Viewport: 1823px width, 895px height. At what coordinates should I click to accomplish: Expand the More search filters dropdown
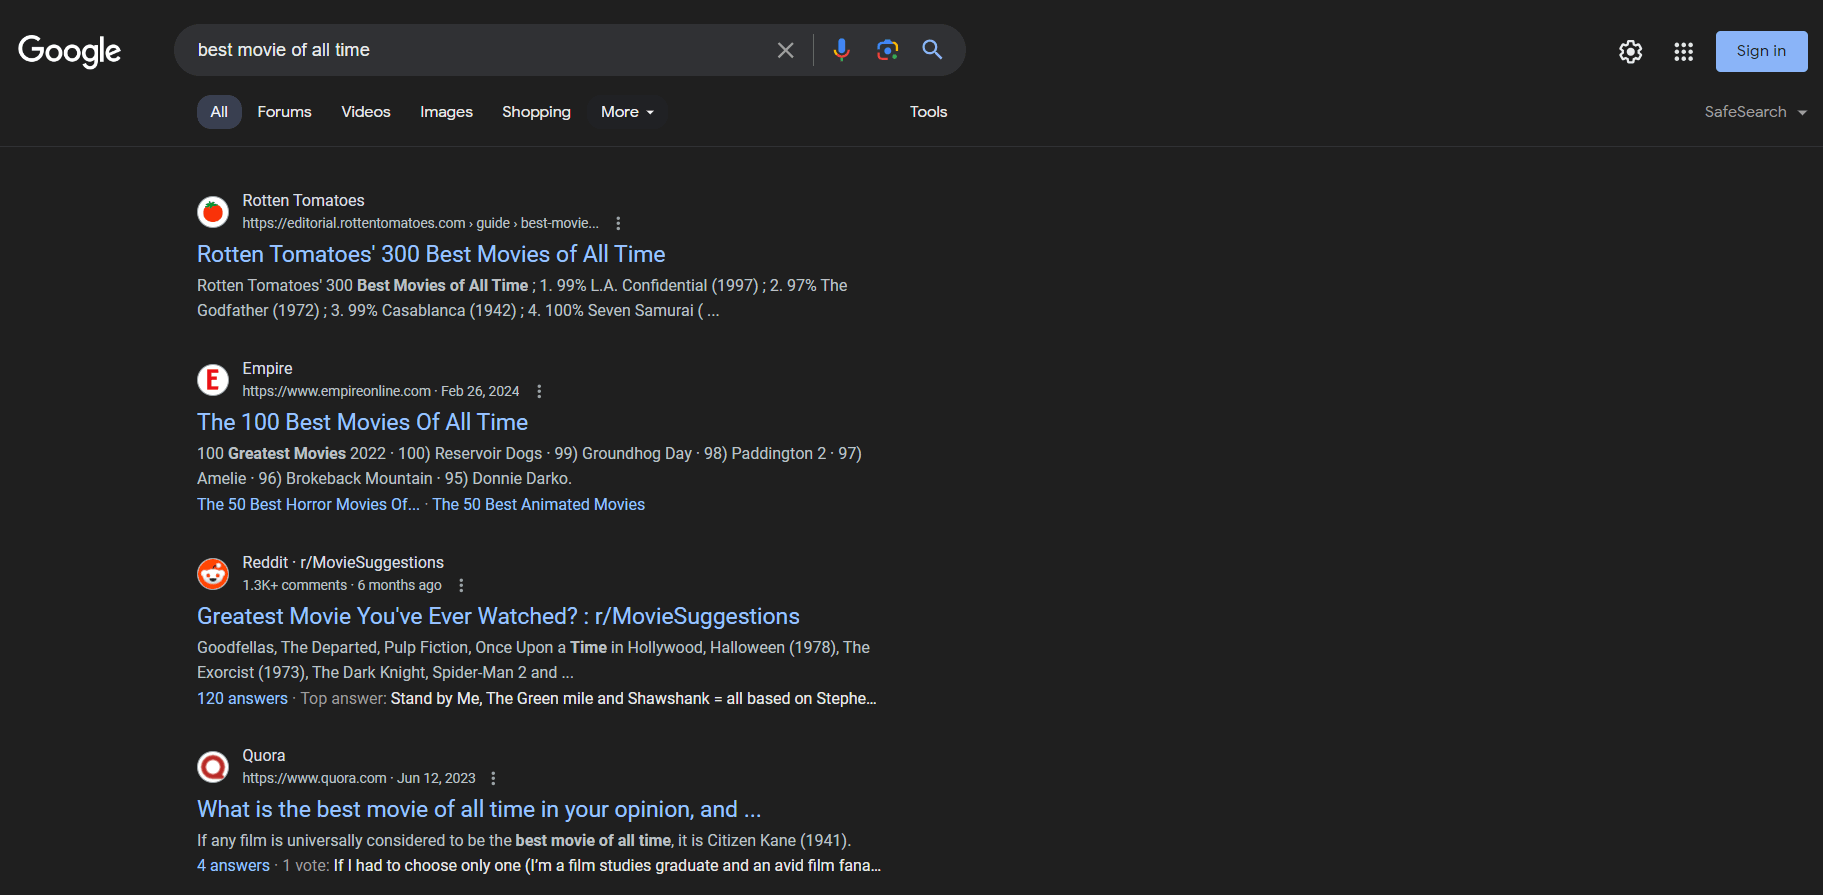627,112
